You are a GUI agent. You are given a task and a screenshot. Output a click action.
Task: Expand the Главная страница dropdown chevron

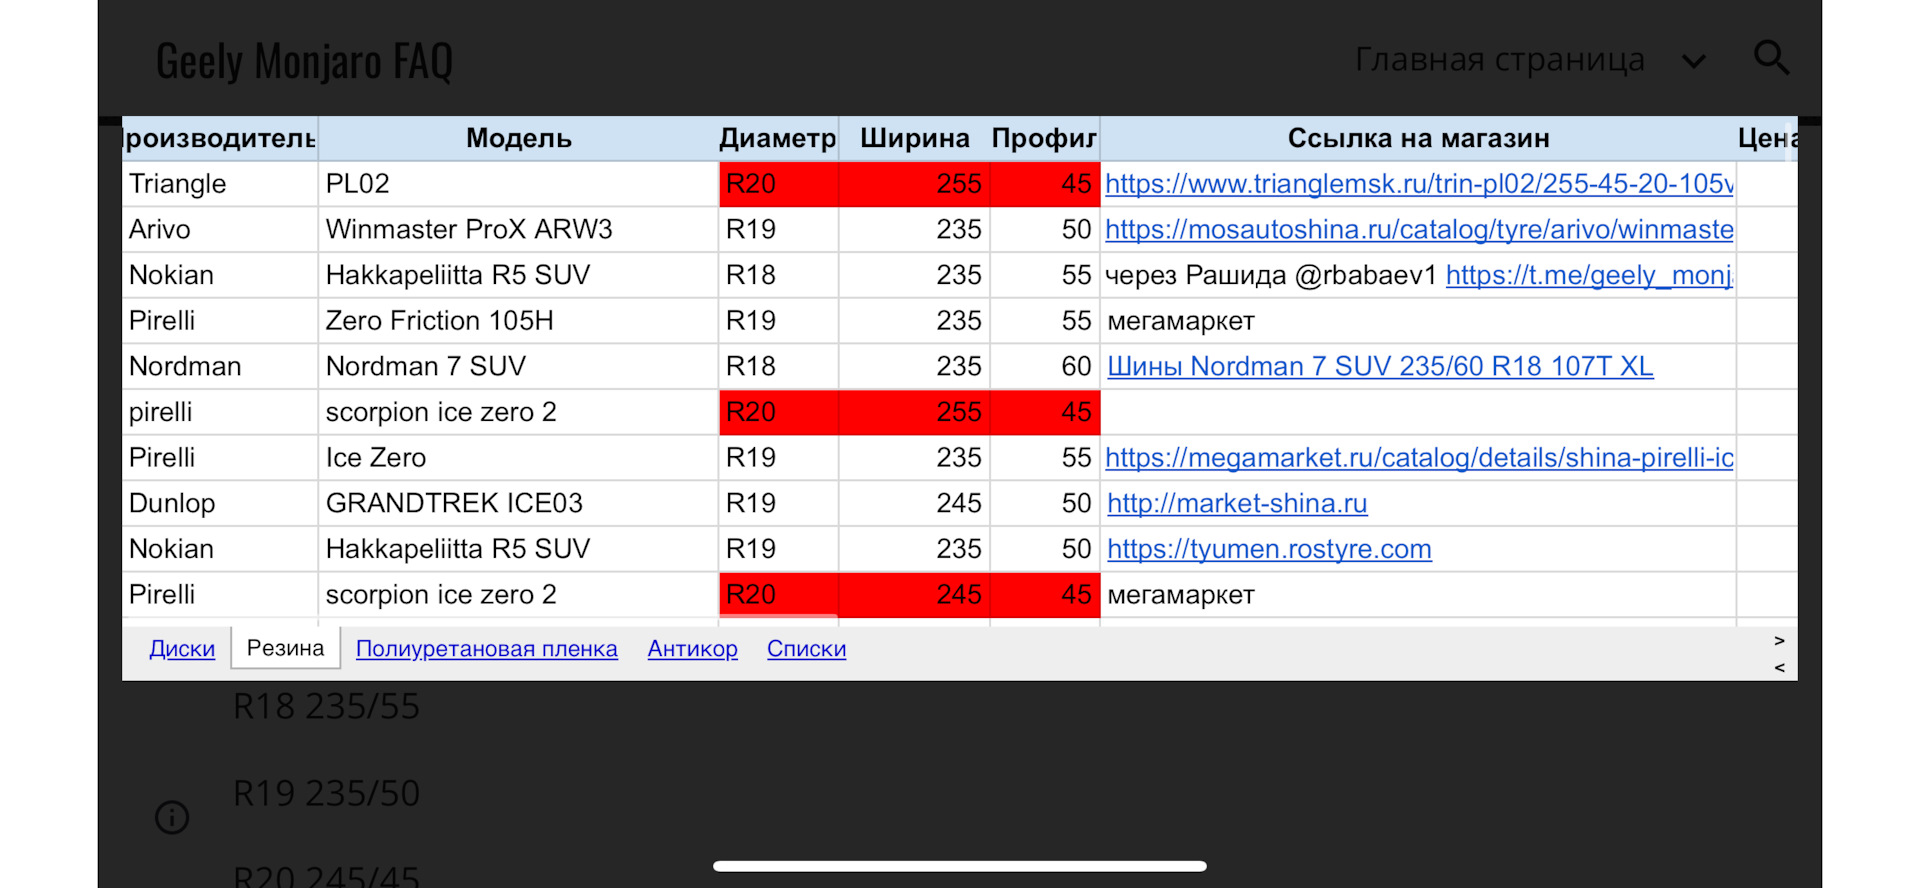point(1693,61)
